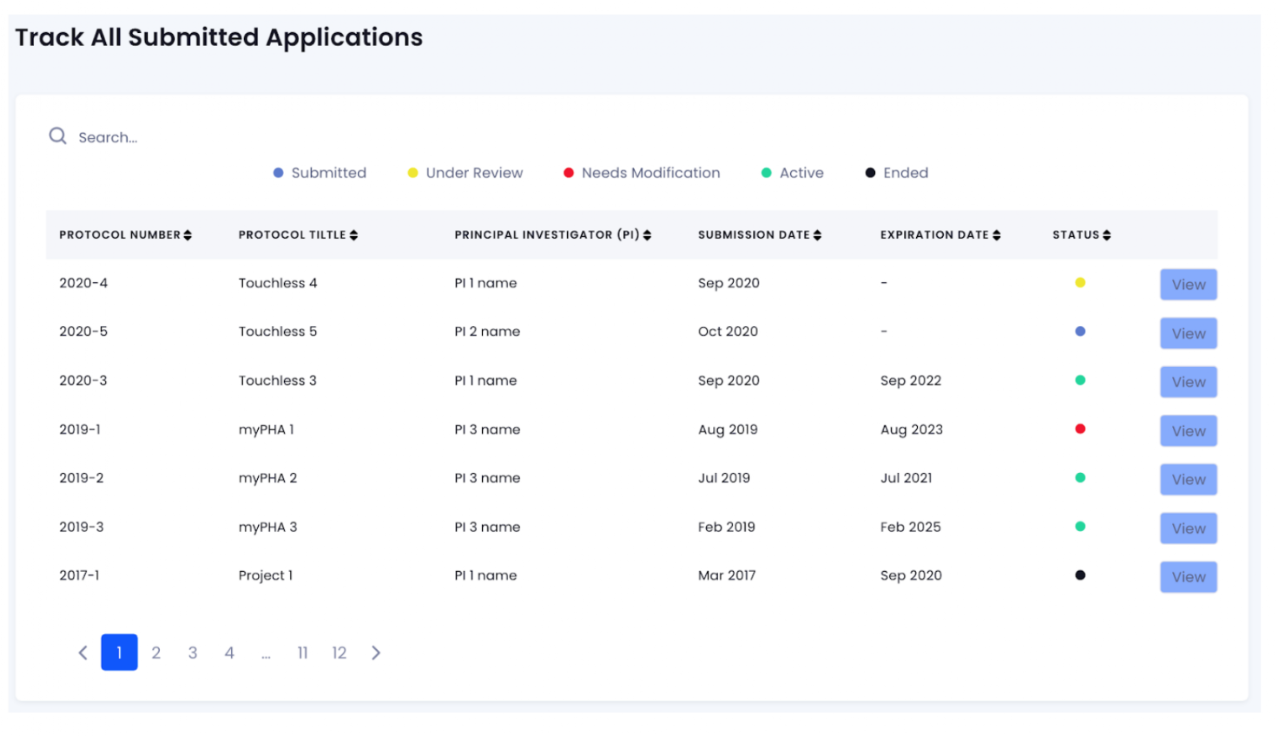This screenshot has width=1280, height=736.
Task: Go to page 2
Action: (156, 653)
